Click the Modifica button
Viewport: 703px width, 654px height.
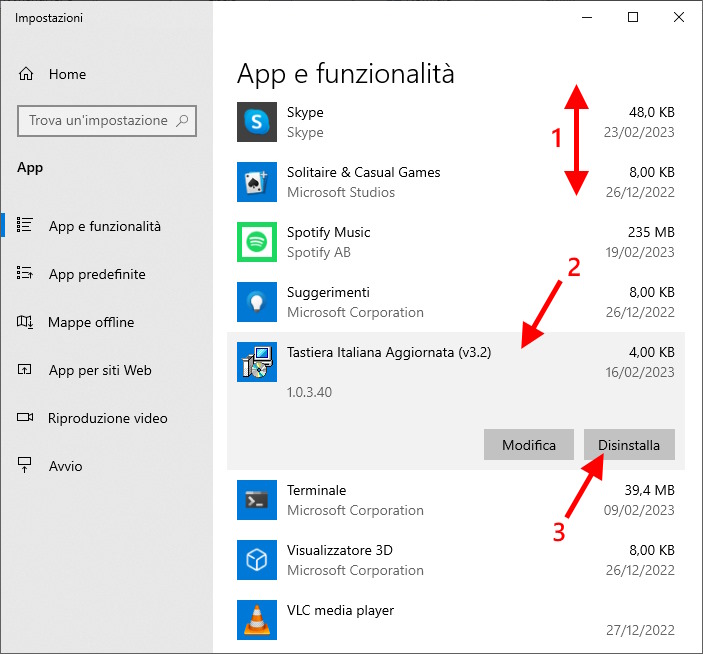tap(529, 445)
